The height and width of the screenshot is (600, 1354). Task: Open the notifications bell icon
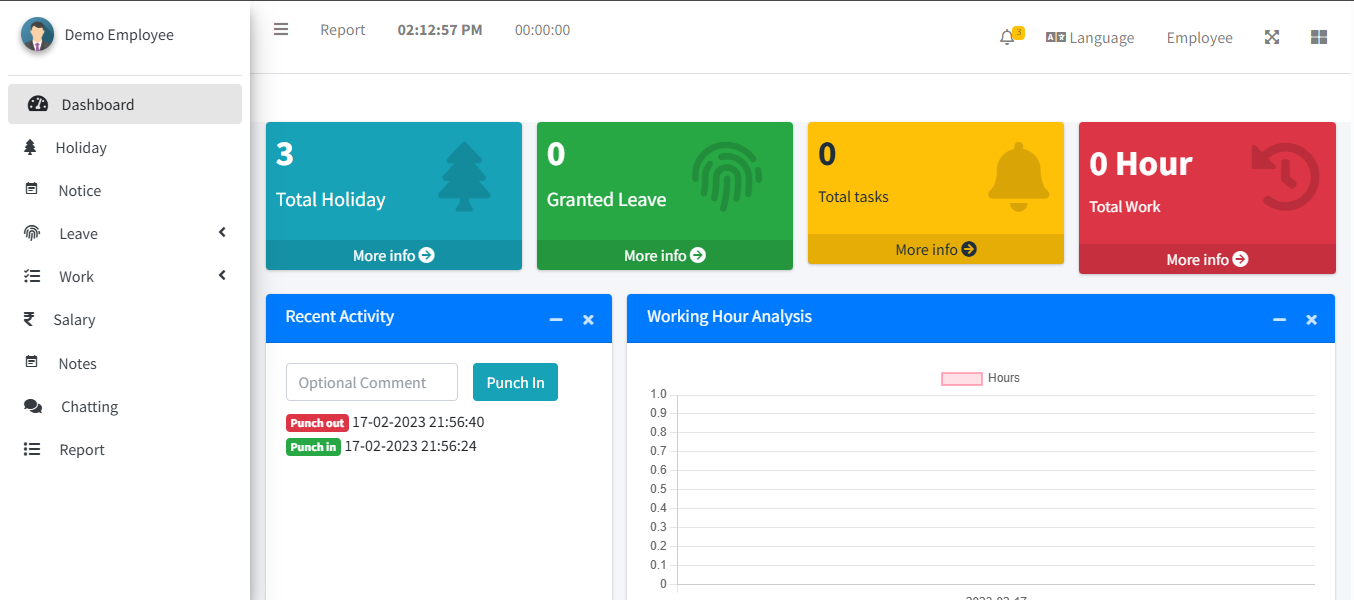pos(1007,38)
